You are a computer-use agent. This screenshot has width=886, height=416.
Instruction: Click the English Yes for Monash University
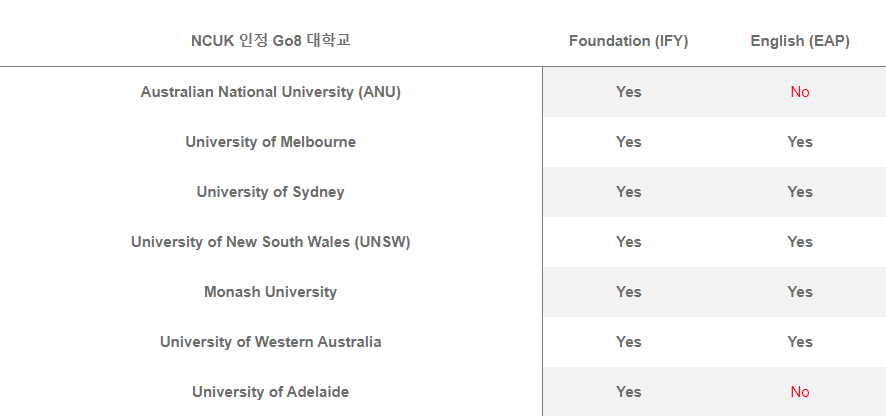(x=800, y=292)
